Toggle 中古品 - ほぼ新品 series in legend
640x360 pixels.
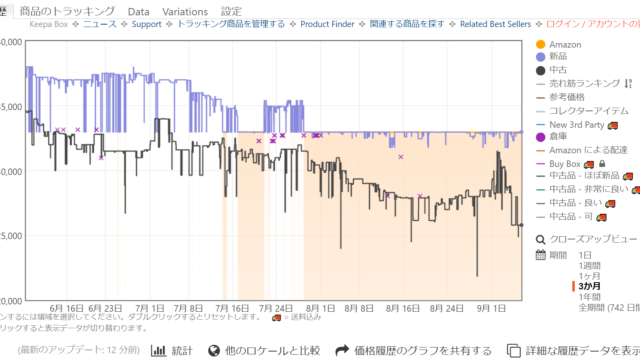(584, 176)
